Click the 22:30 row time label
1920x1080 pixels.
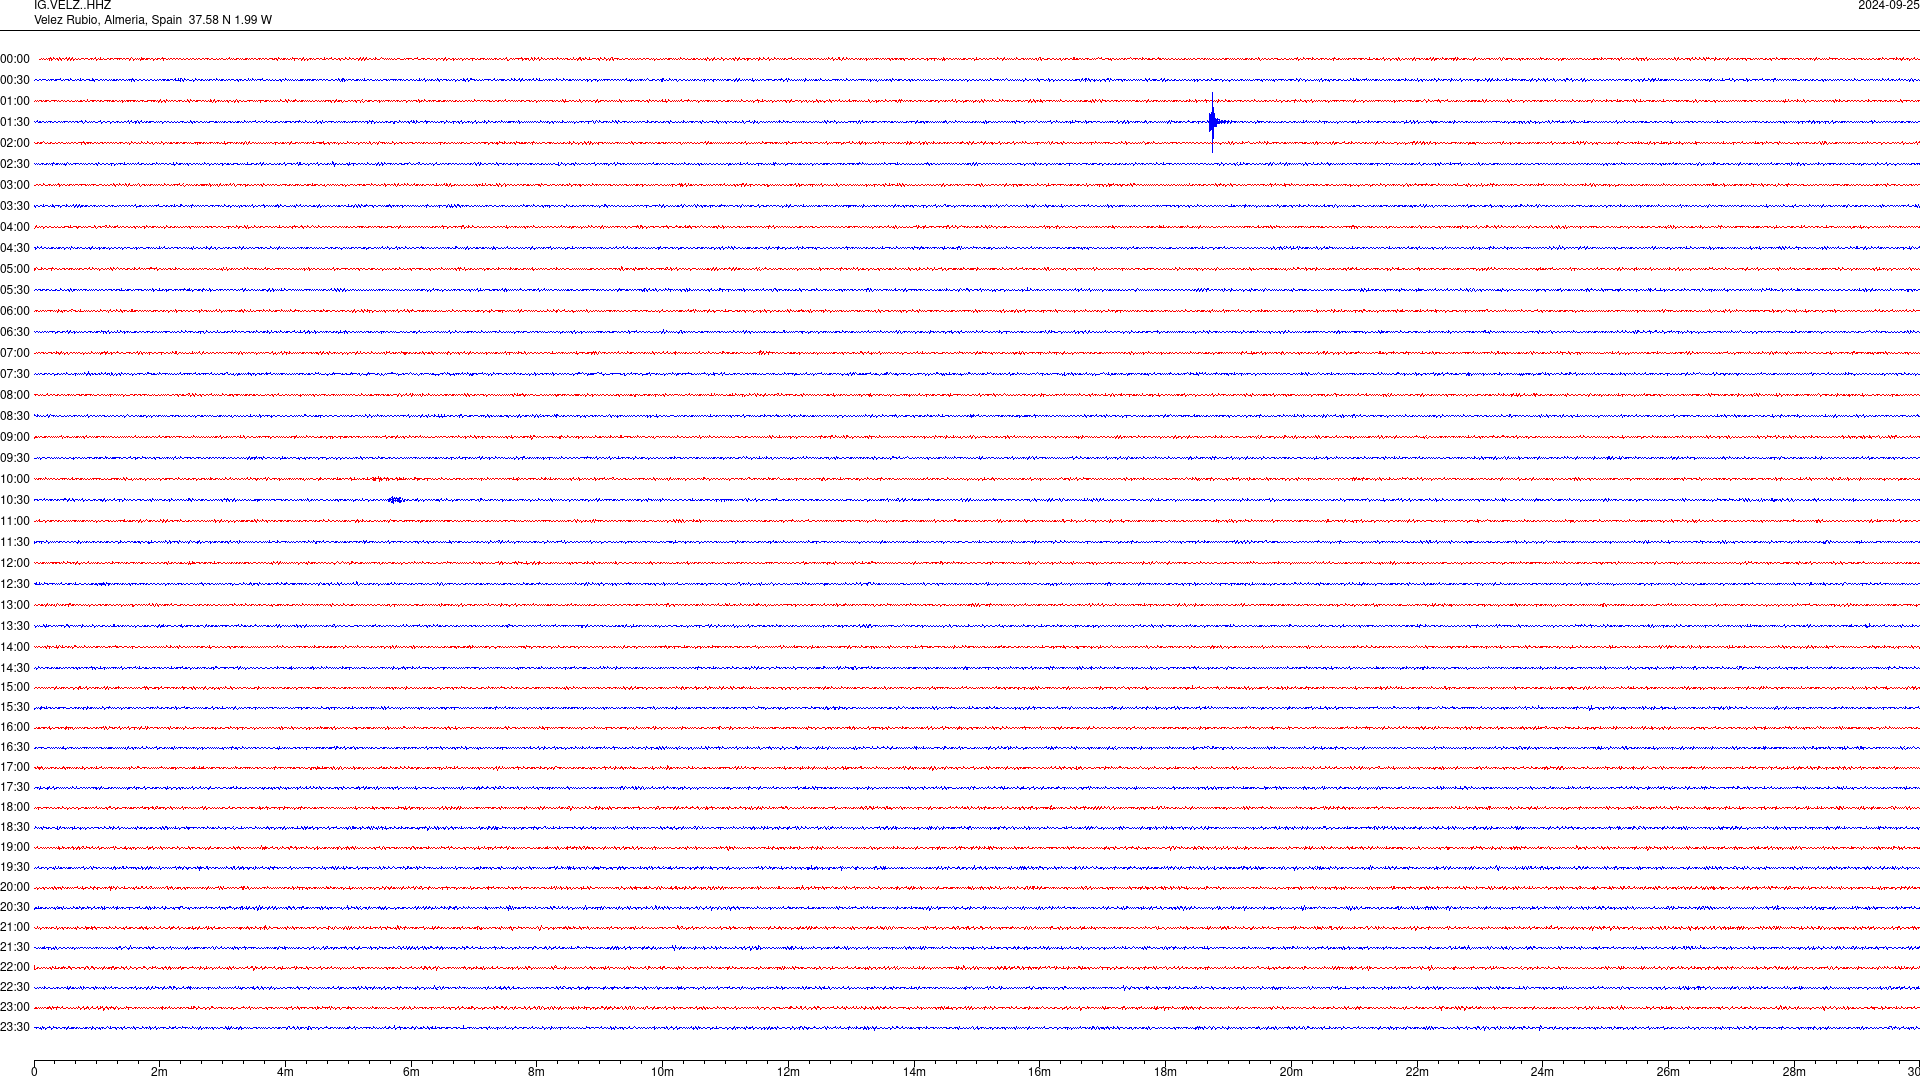click(x=15, y=987)
